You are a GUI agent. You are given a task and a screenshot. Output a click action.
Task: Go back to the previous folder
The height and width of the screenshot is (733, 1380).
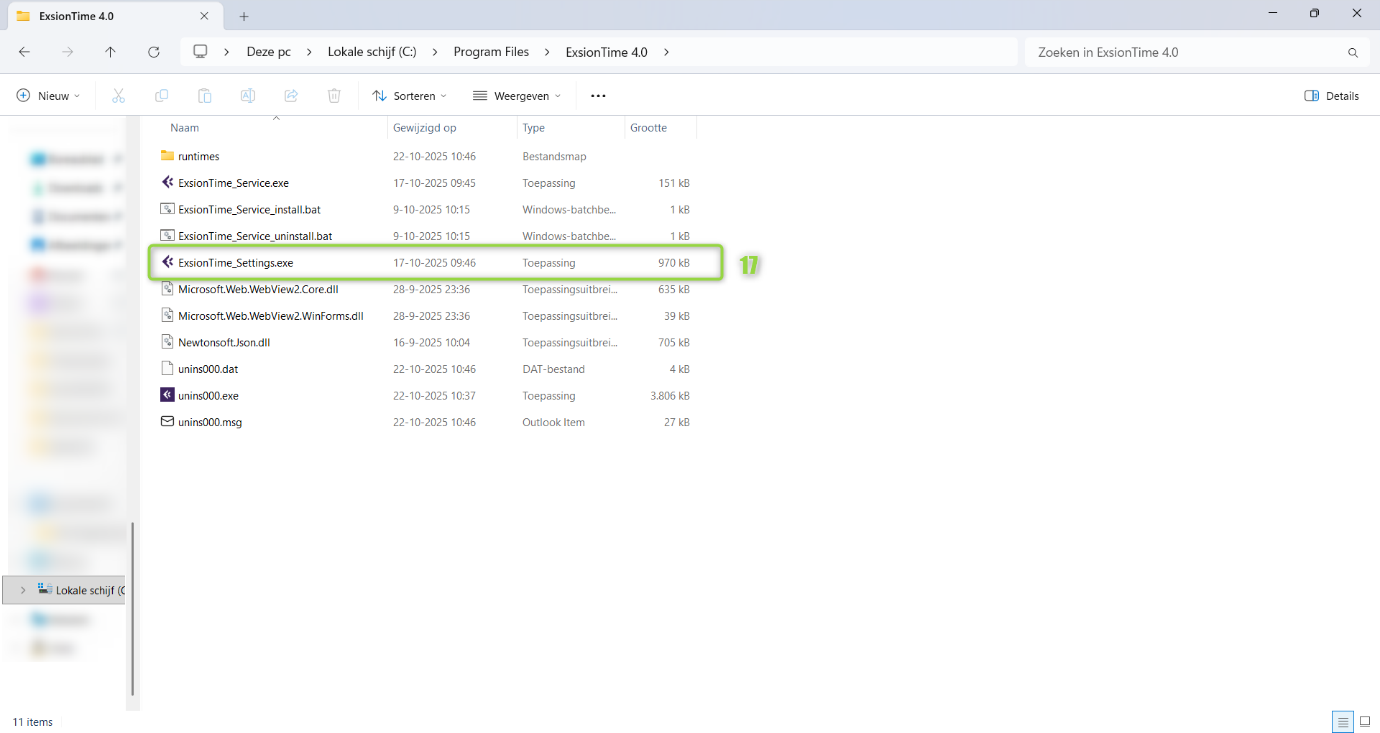pos(24,52)
